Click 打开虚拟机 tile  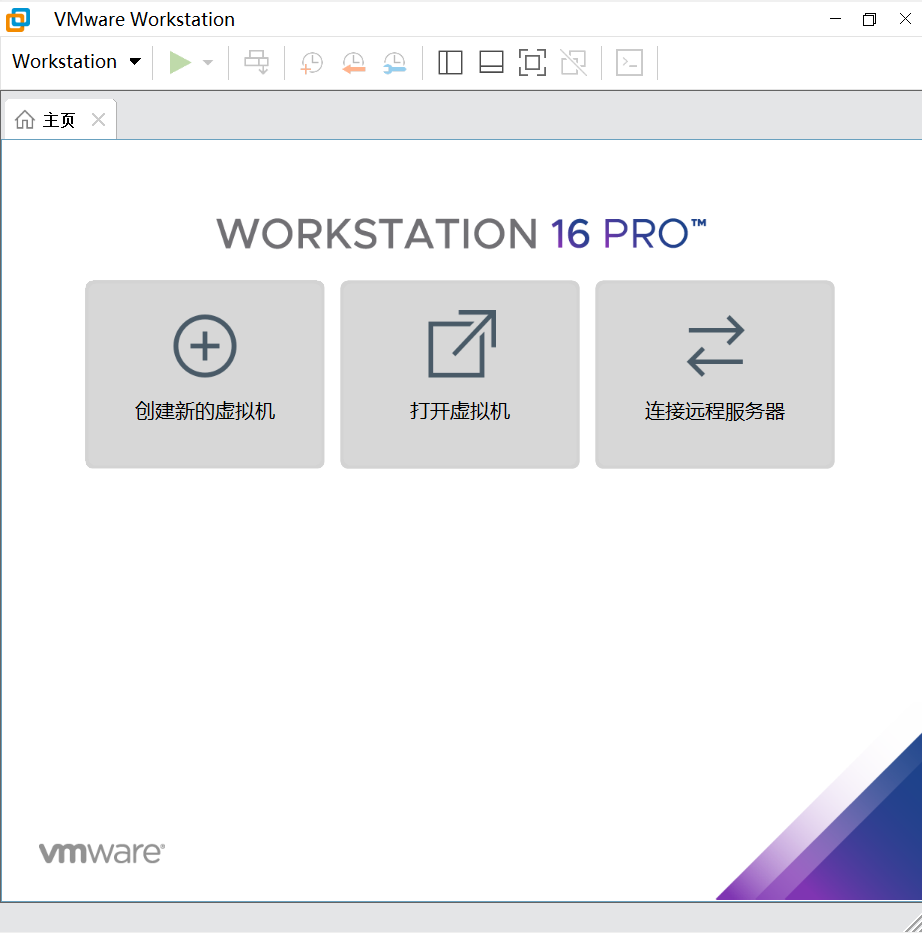point(460,374)
